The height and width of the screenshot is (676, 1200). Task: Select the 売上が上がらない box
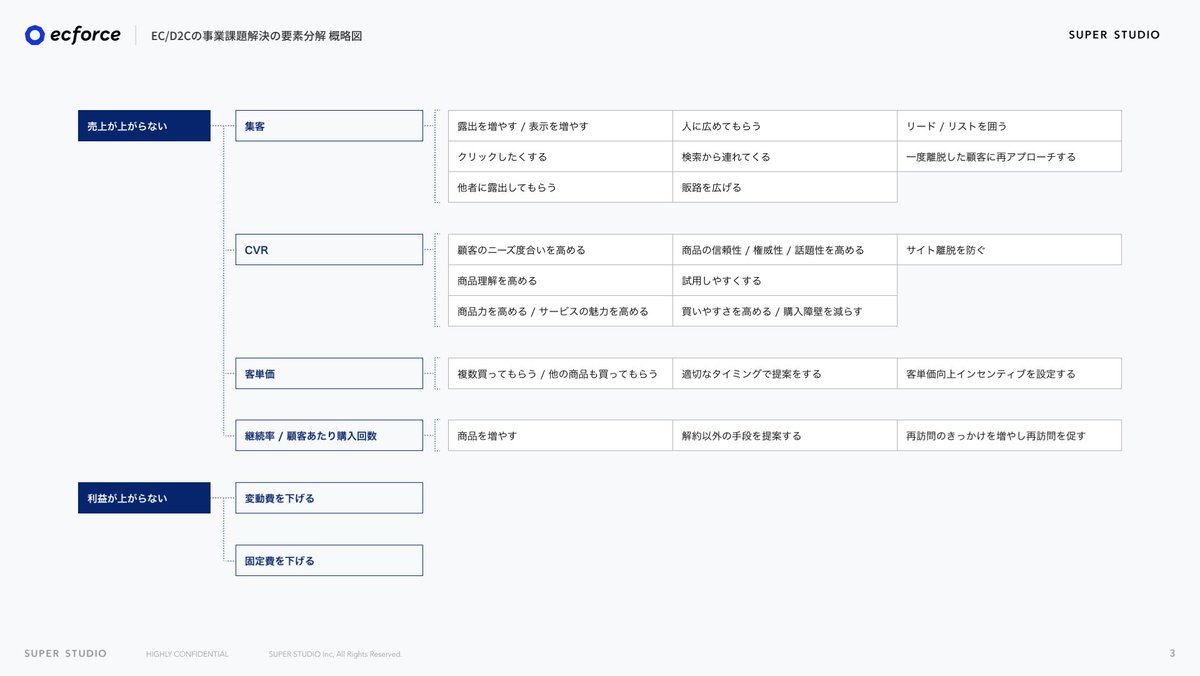tap(144, 126)
